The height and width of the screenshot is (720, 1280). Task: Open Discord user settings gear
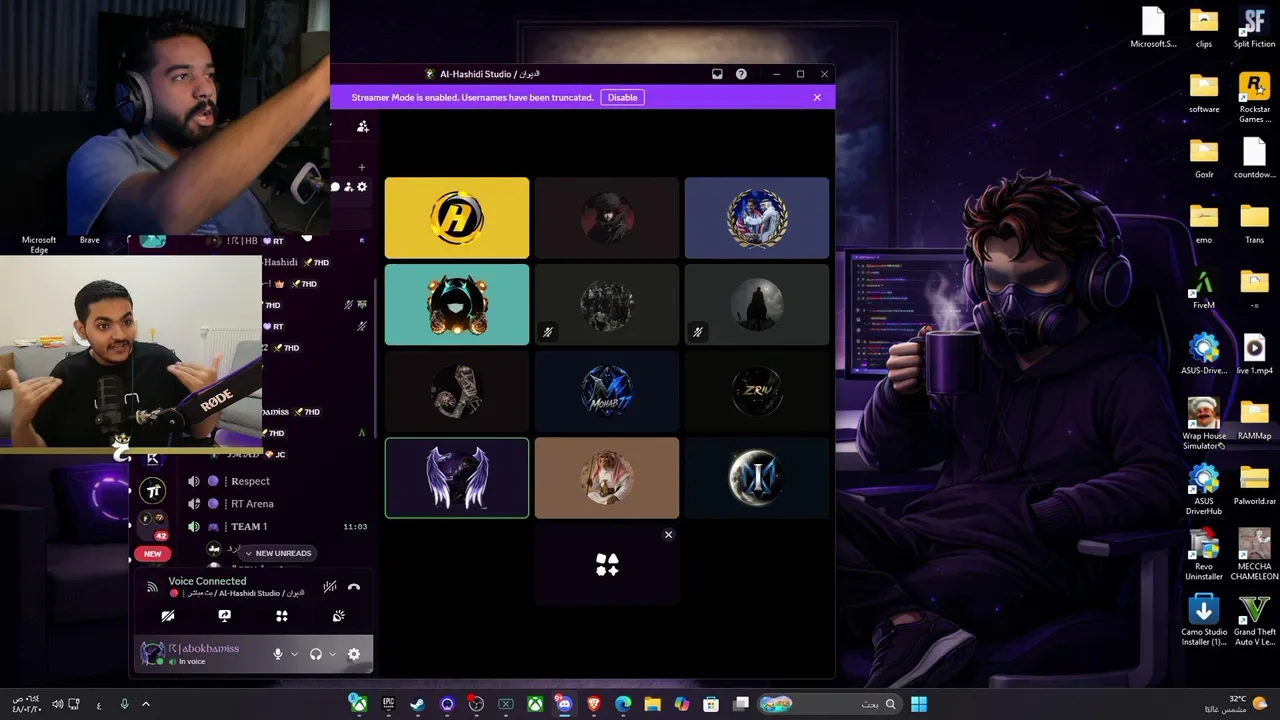click(x=353, y=654)
